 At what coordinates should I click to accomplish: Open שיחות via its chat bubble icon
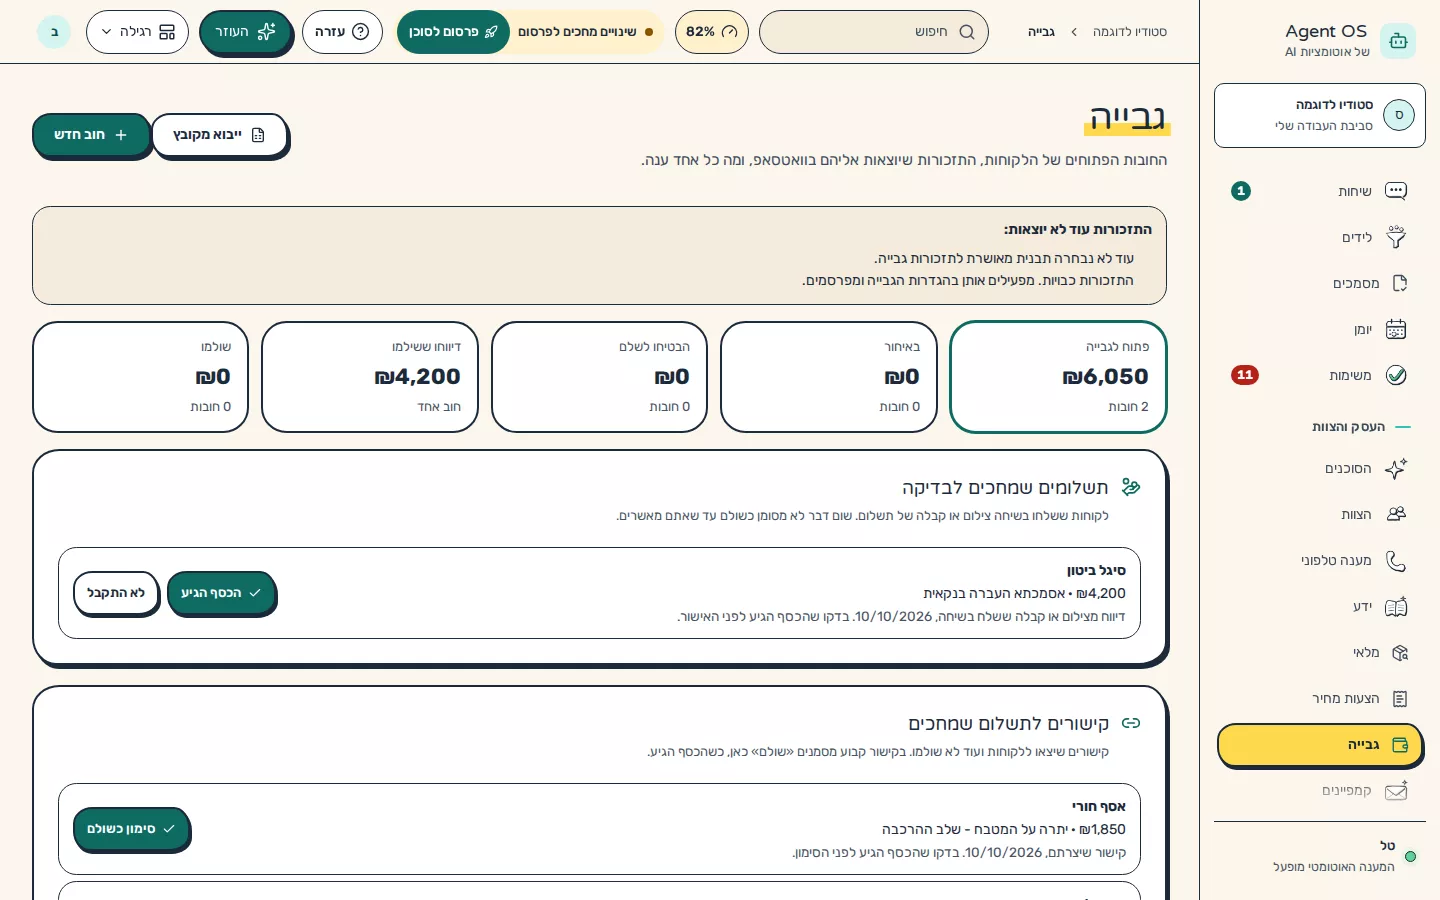1396,191
